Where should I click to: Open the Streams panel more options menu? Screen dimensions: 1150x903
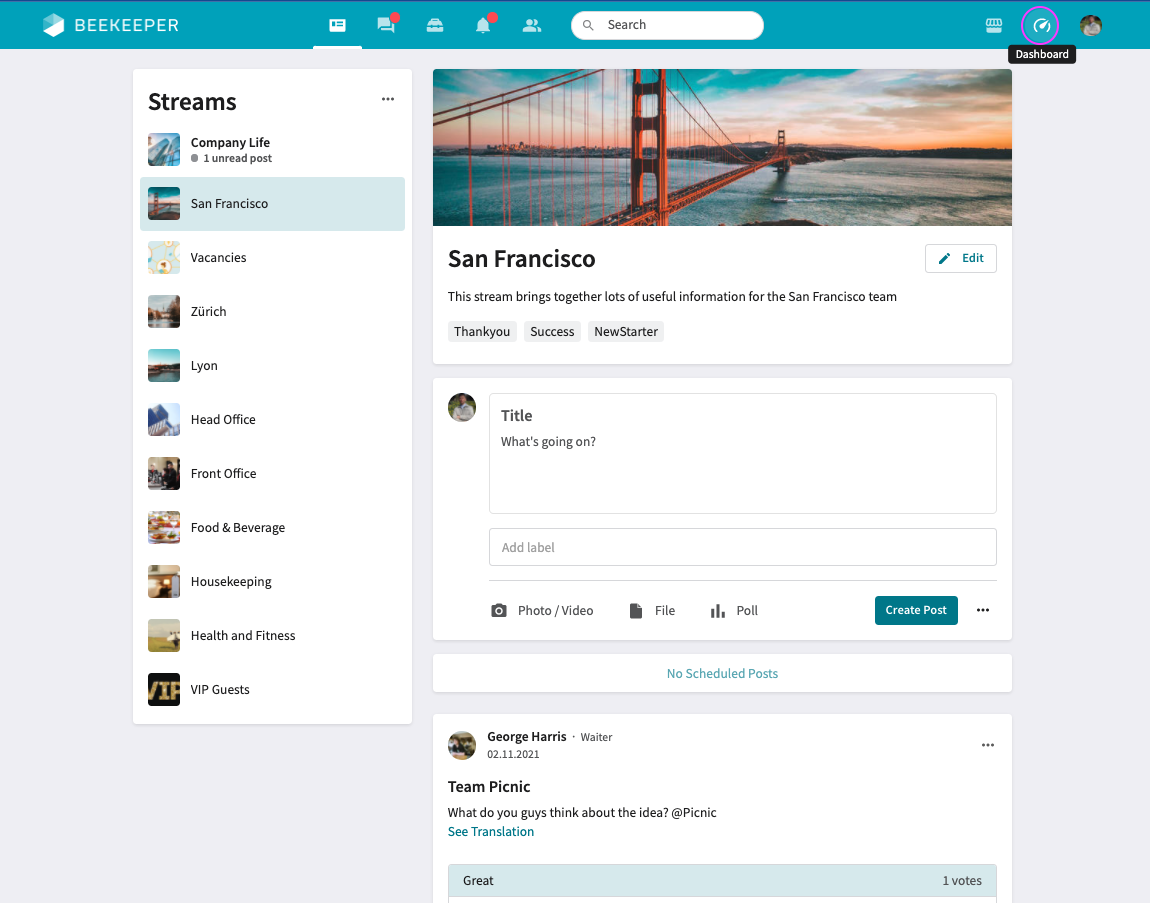click(388, 99)
